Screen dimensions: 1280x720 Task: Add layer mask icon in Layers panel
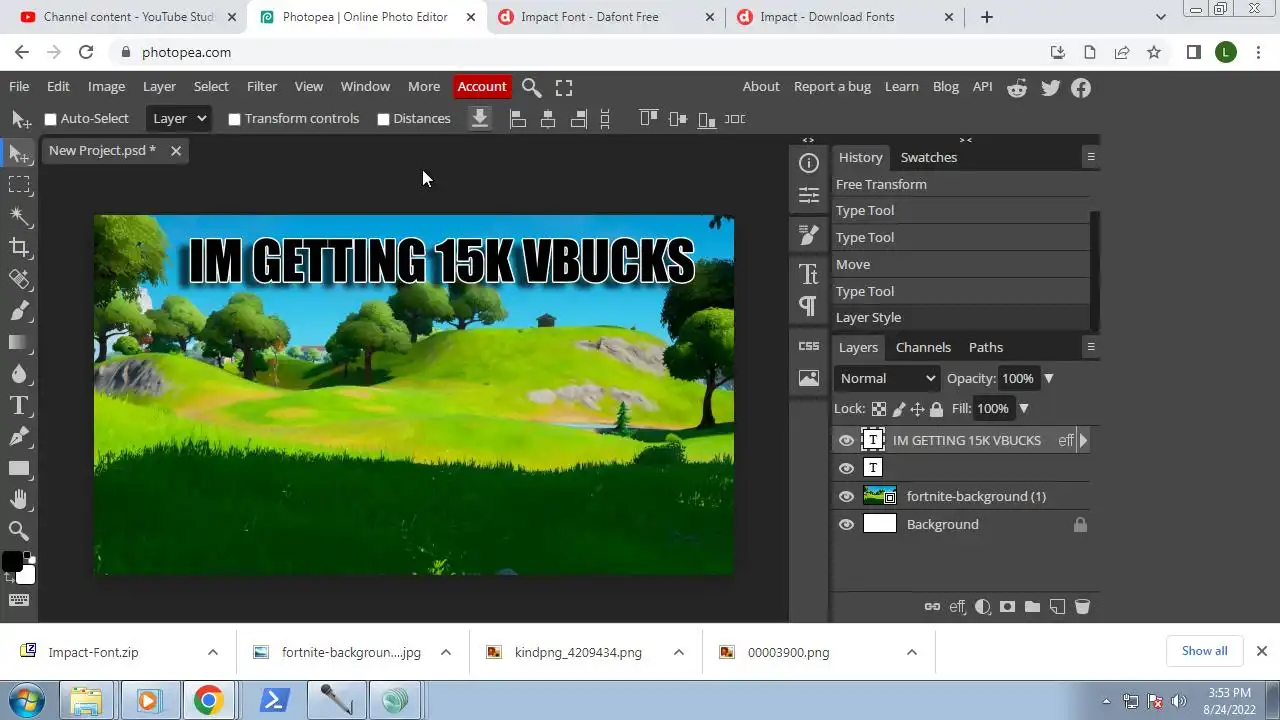click(1007, 606)
